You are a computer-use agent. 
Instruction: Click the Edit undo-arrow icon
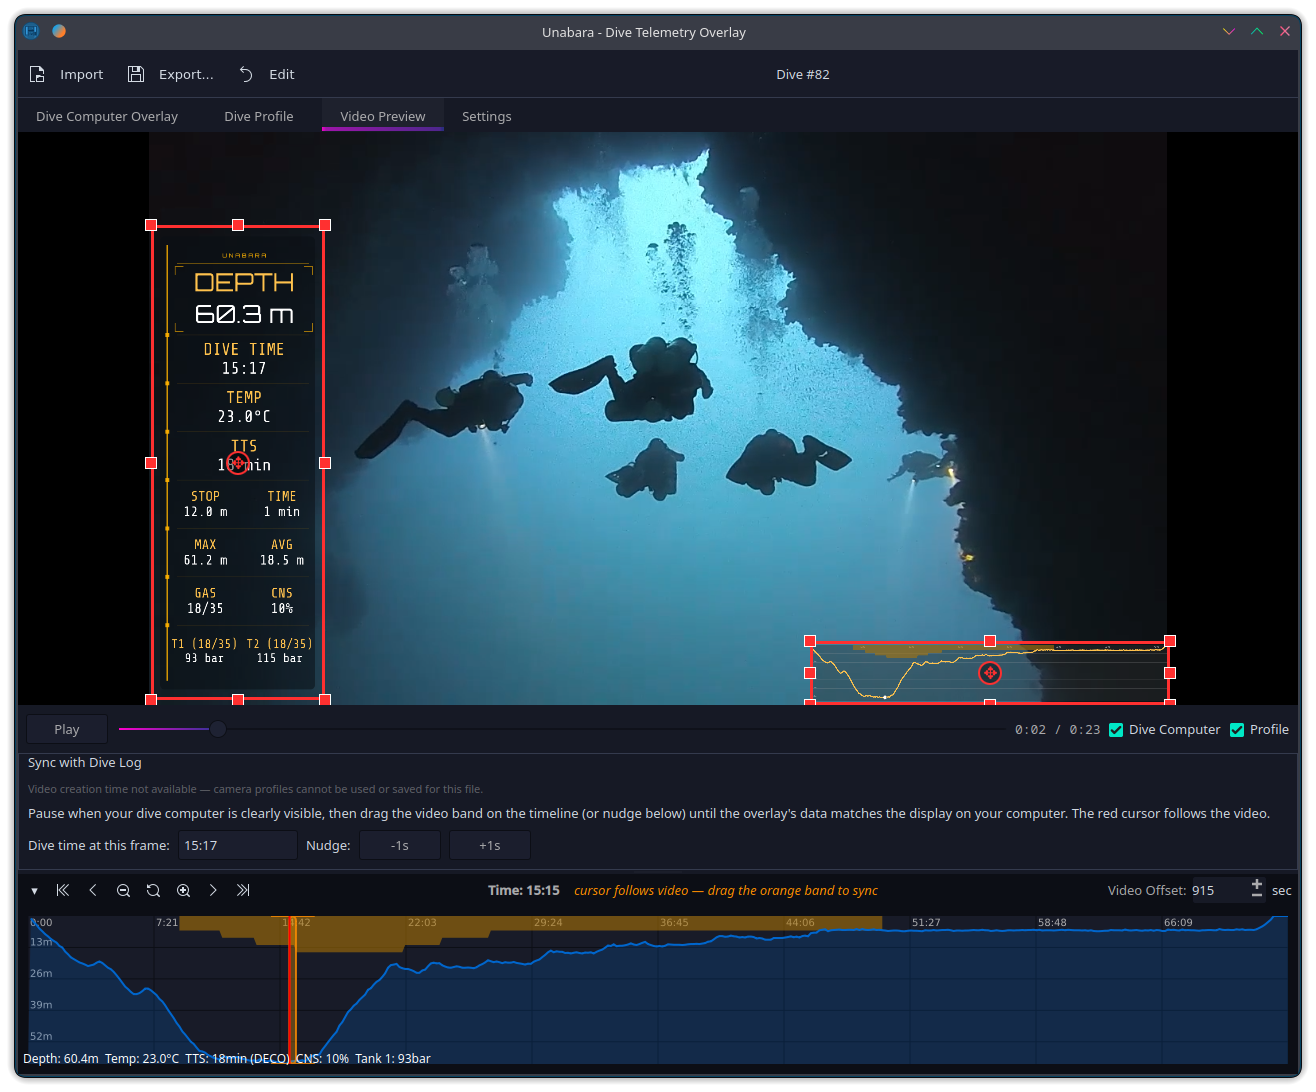pyautogui.click(x=246, y=74)
